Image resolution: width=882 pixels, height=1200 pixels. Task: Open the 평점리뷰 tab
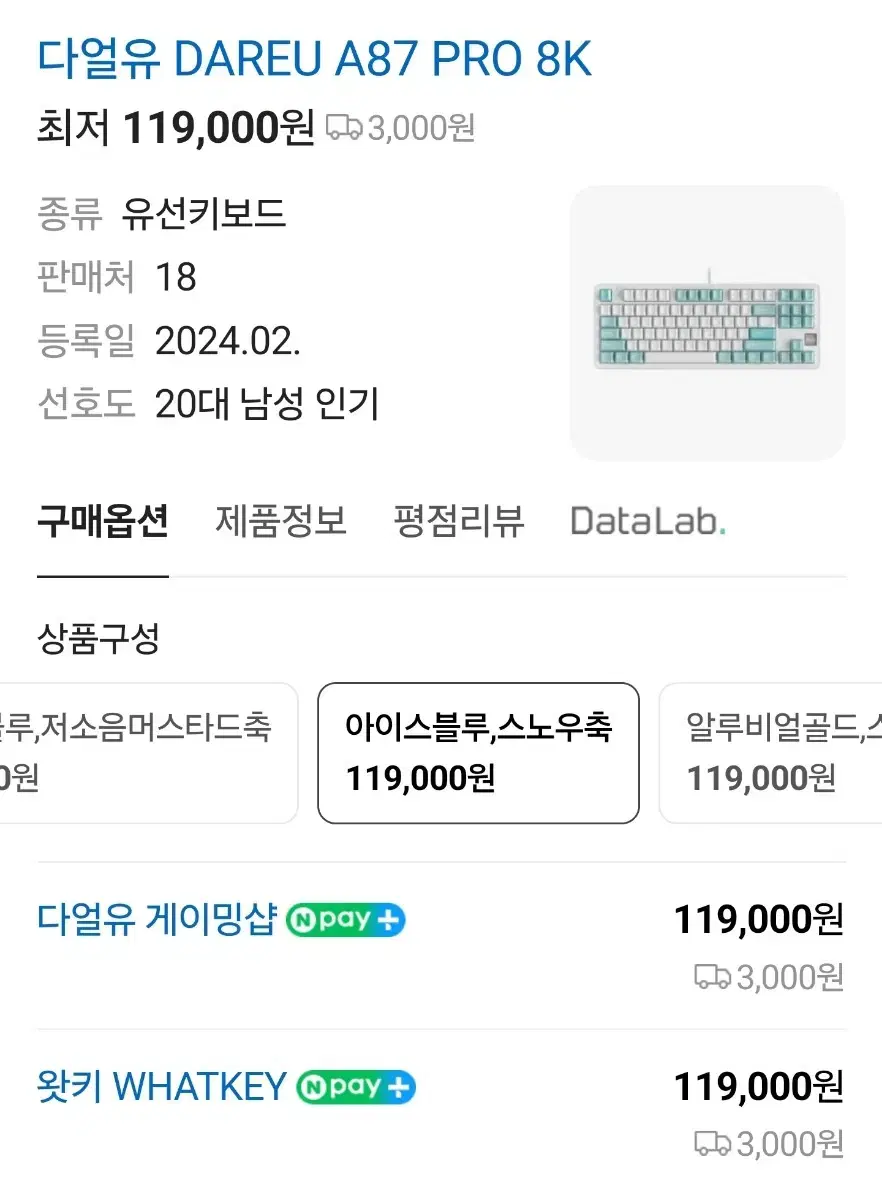tap(459, 521)
